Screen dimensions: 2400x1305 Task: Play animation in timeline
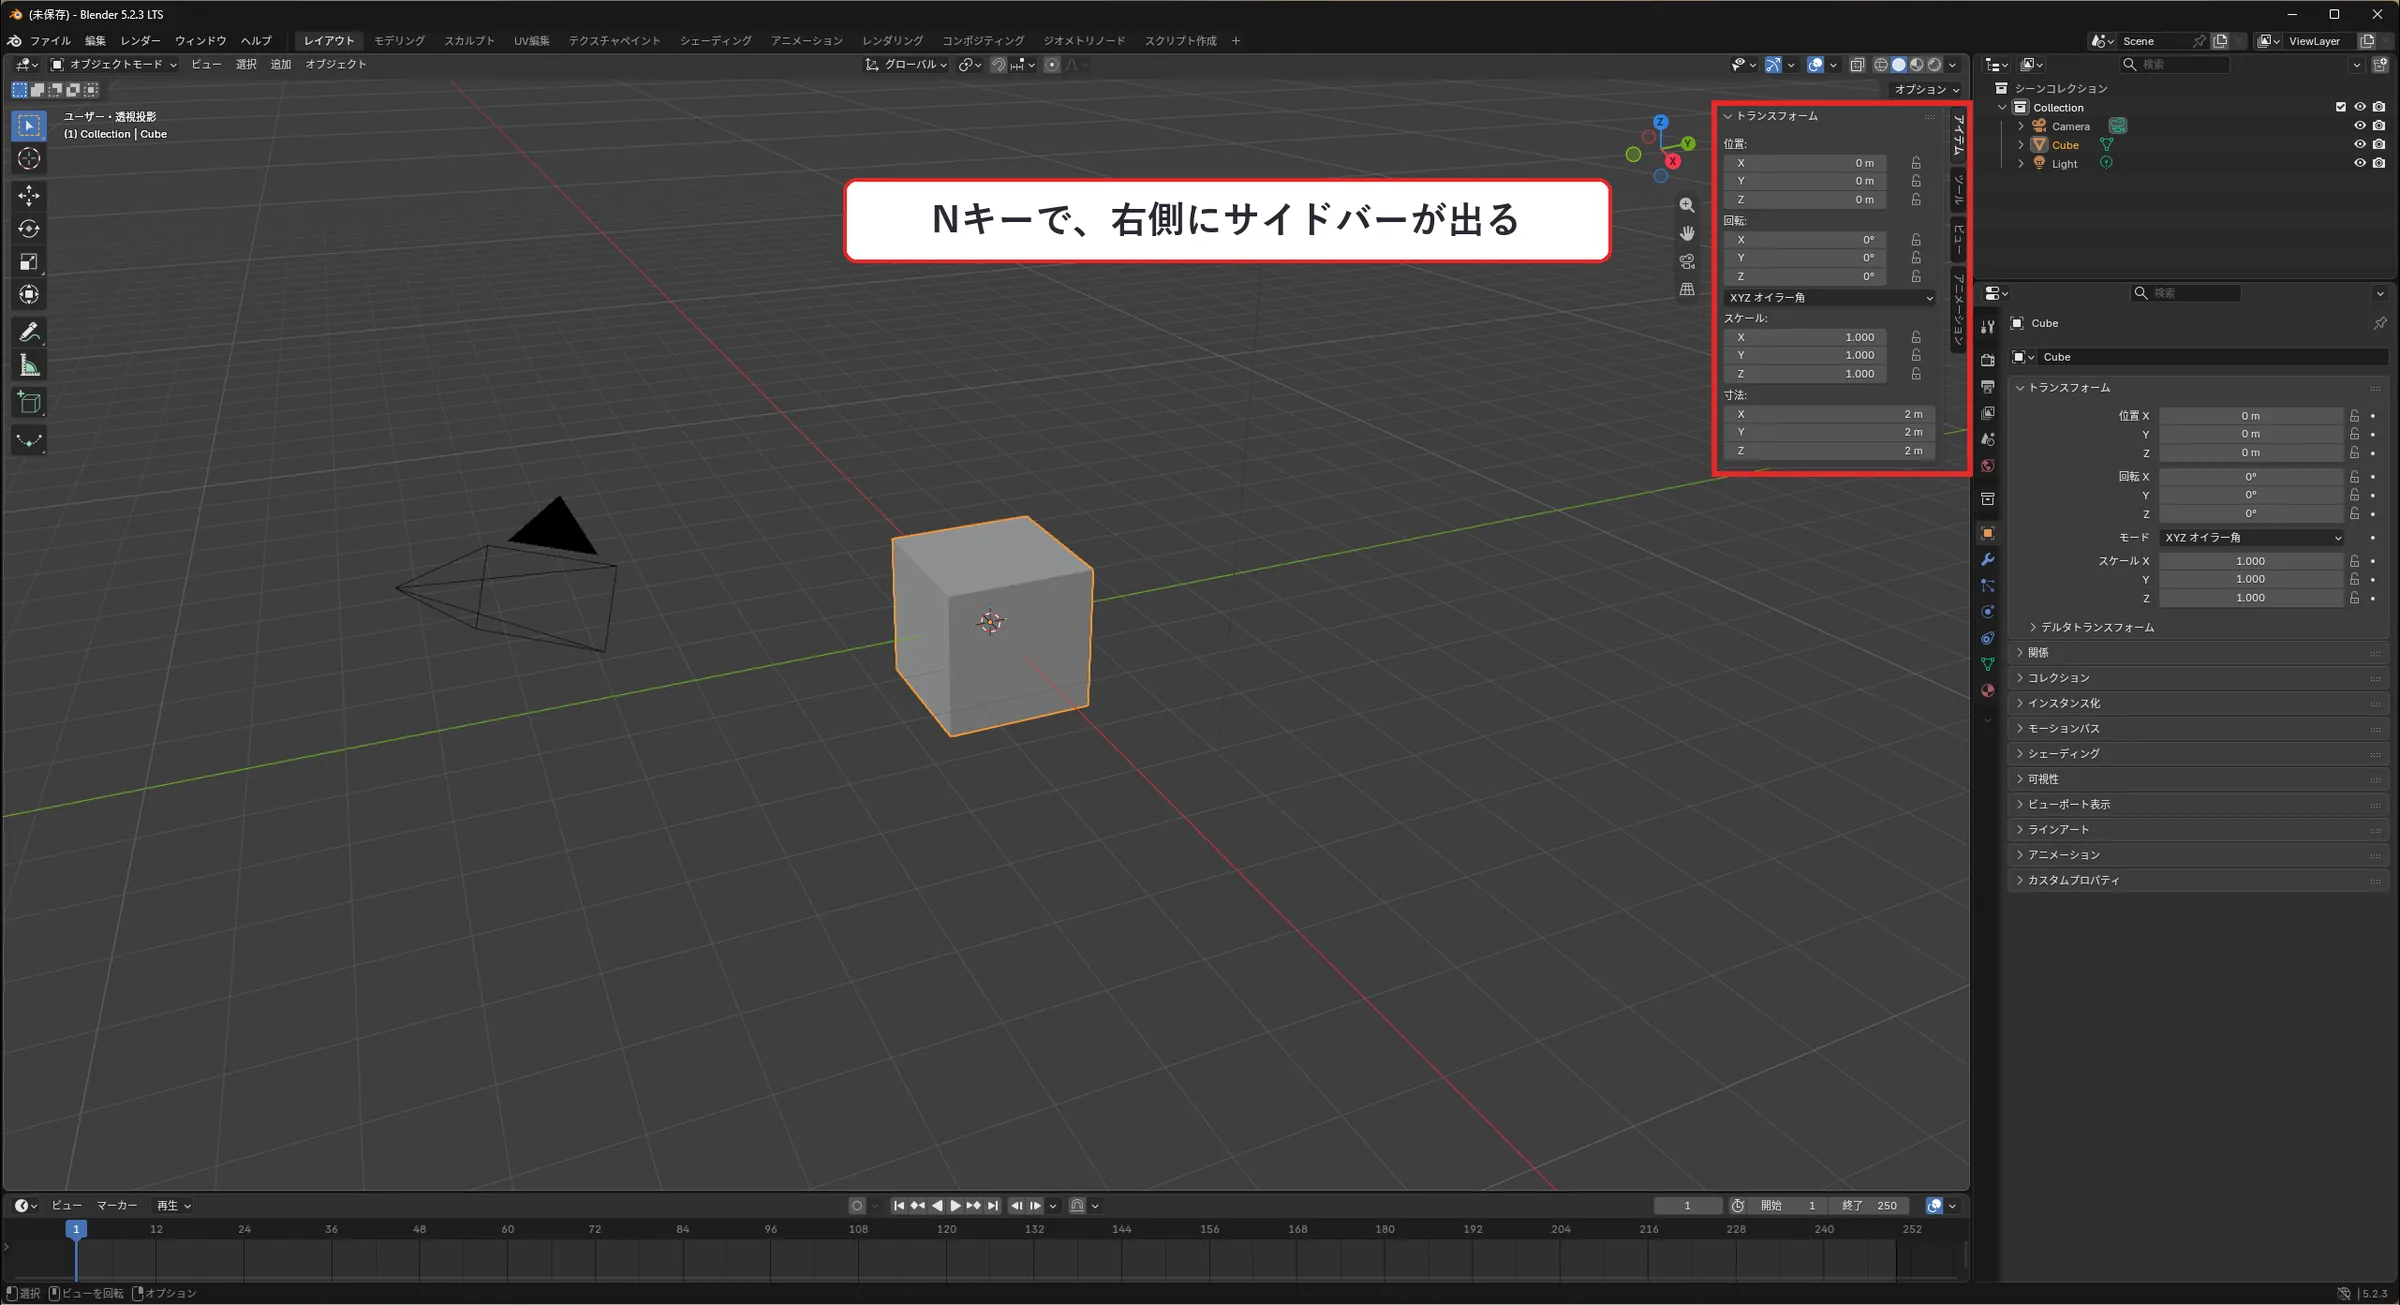955,1206
